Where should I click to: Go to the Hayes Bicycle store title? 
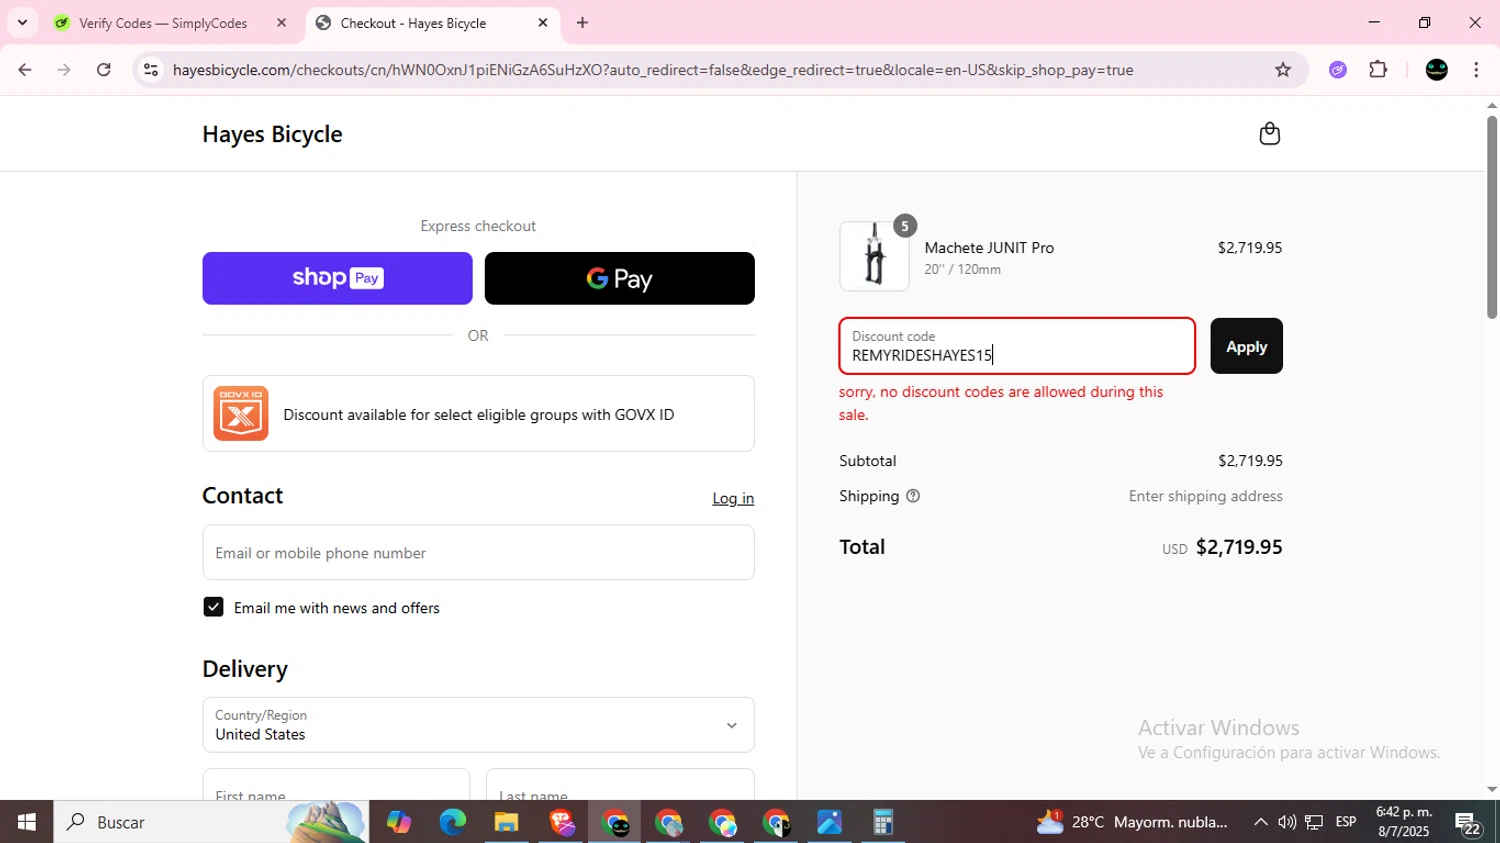[272, 134]
